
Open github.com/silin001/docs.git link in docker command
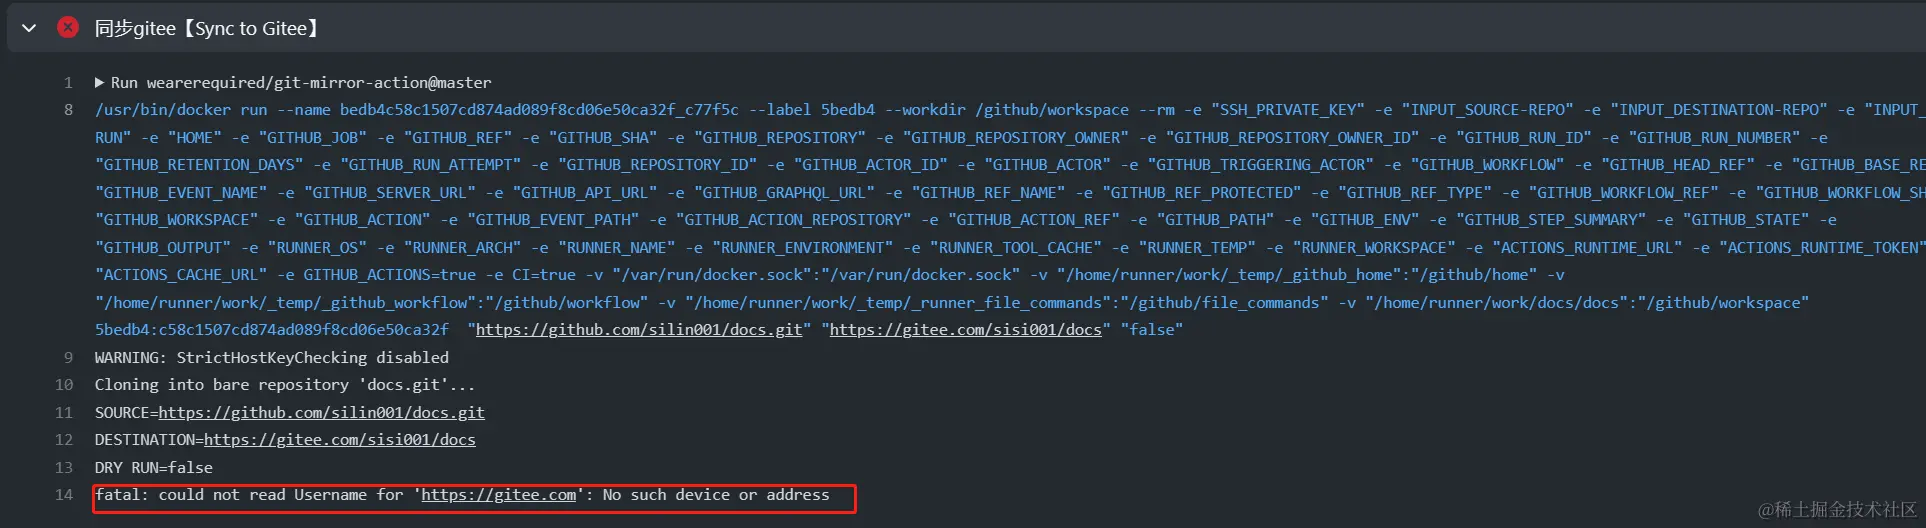[x=639, y=330]
